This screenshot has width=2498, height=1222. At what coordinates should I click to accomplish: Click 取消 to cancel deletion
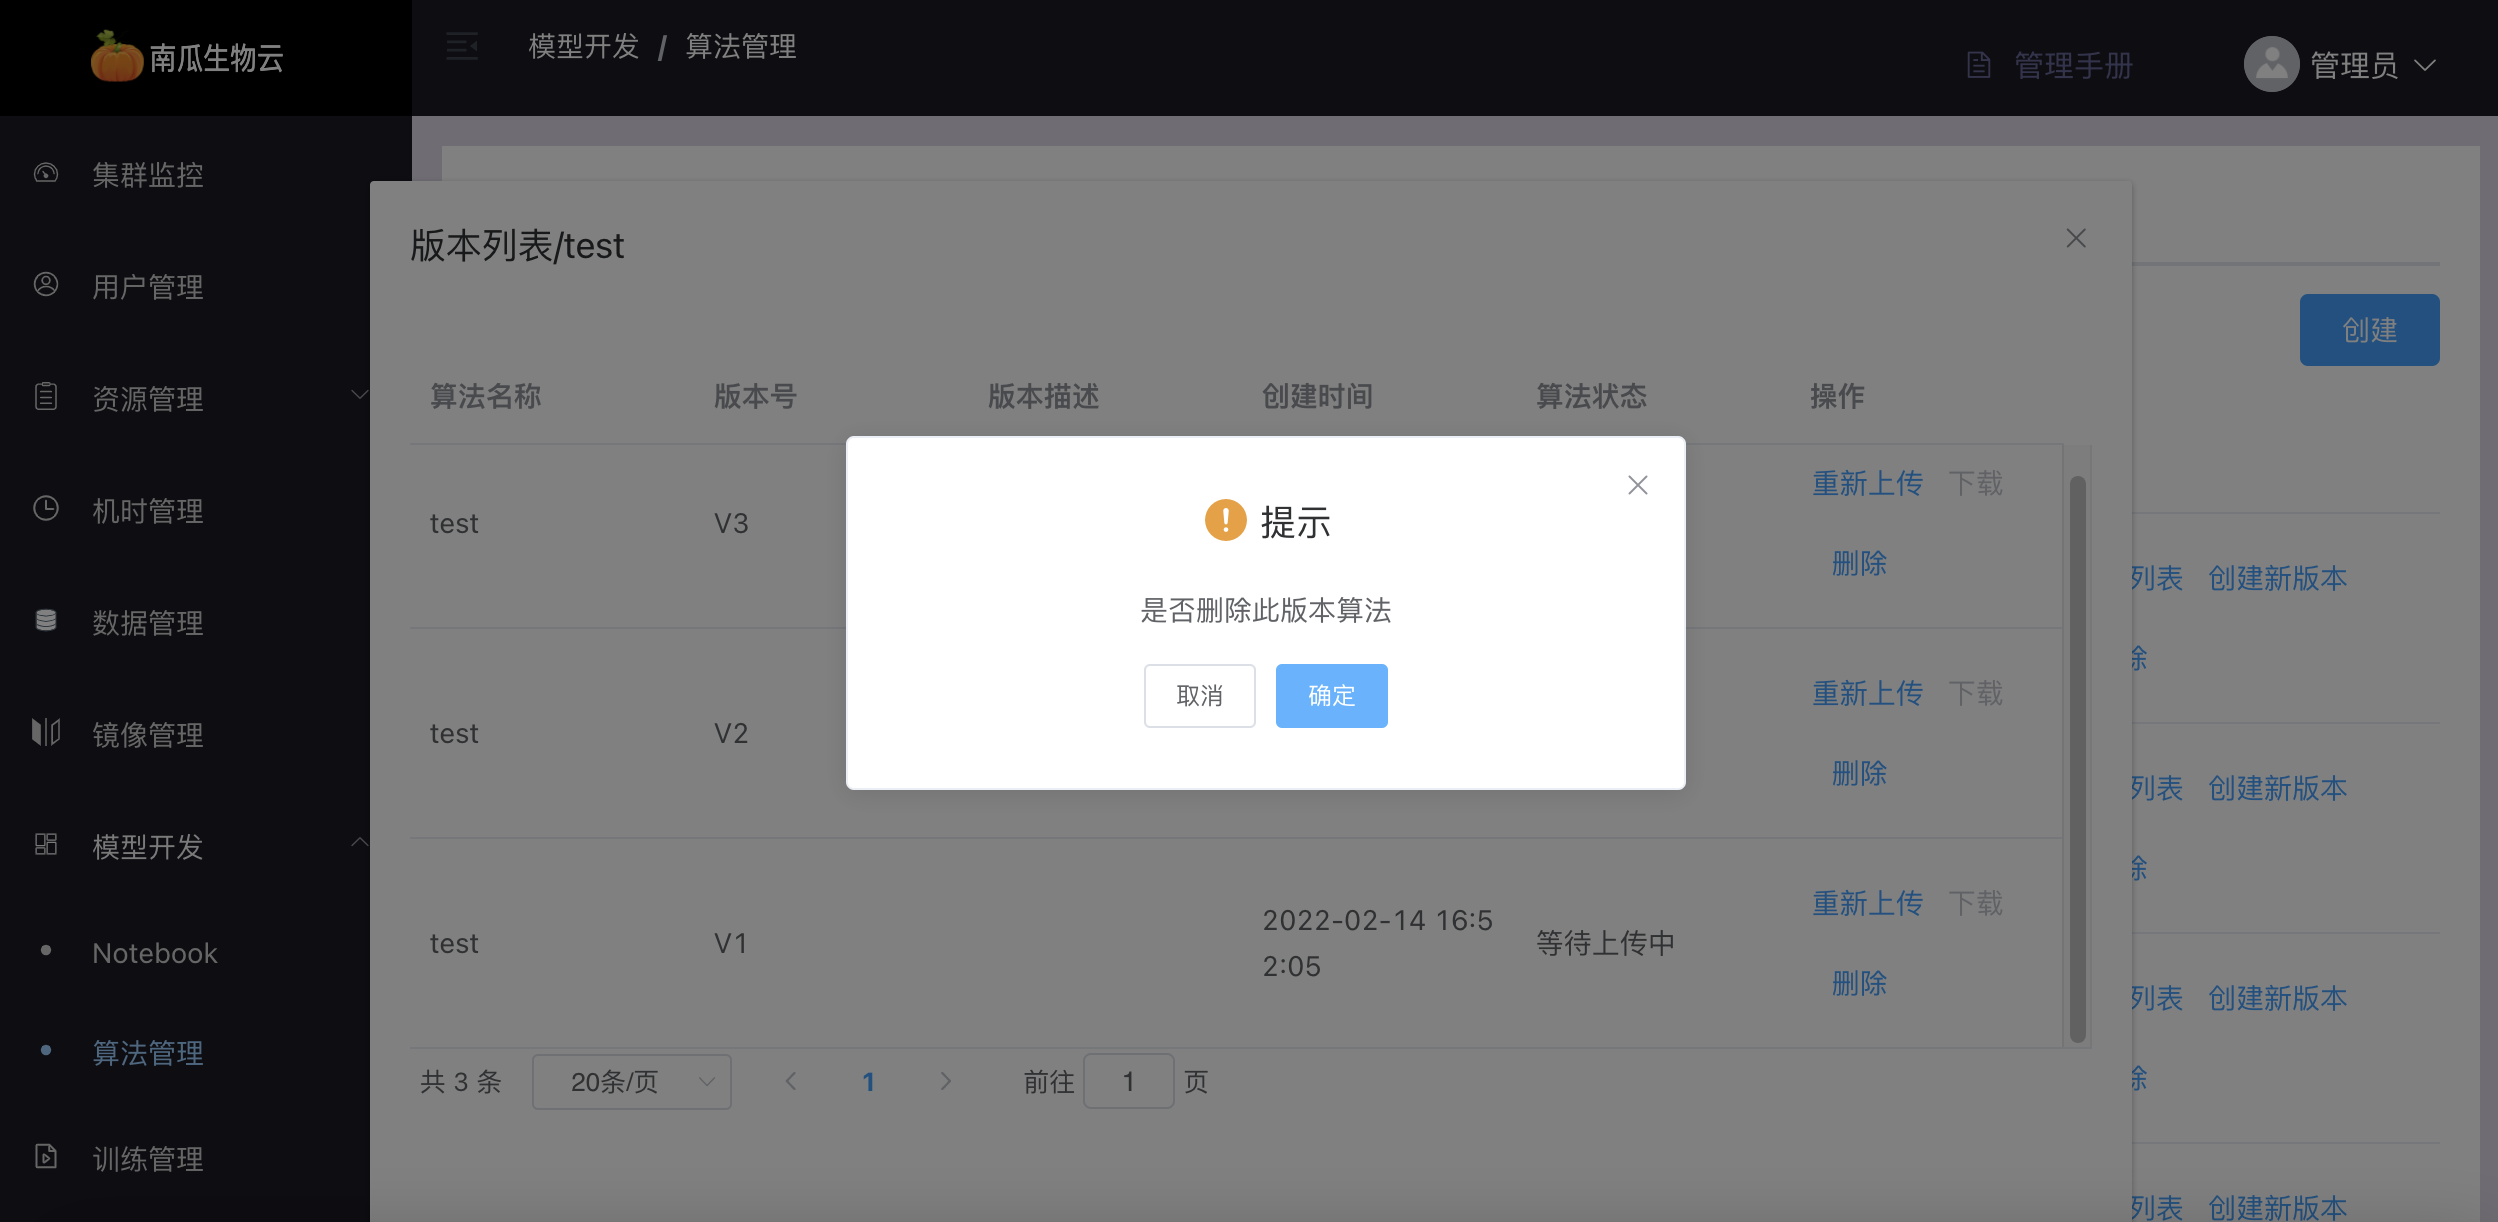(x=1200, y=696)
